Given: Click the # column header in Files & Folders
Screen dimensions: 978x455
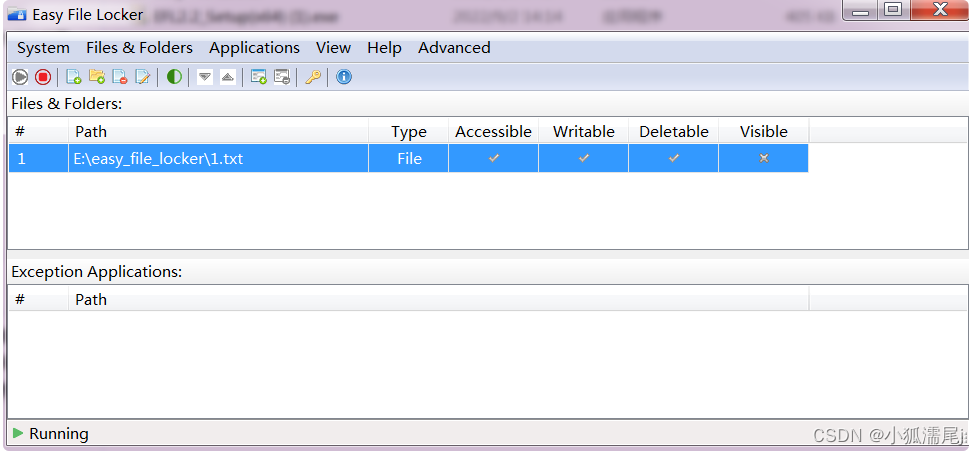Looking at the screenshot, I should tap(39, 132).
